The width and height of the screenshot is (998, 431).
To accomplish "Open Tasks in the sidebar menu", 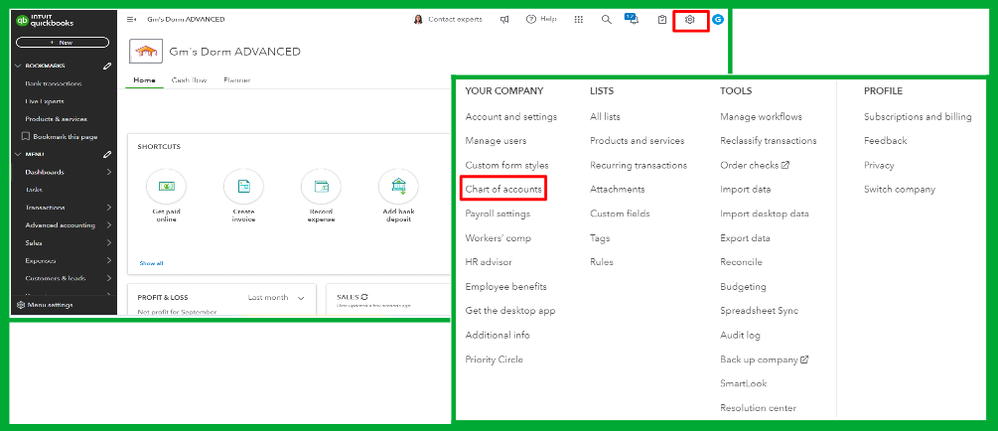I will pos(34,190).
